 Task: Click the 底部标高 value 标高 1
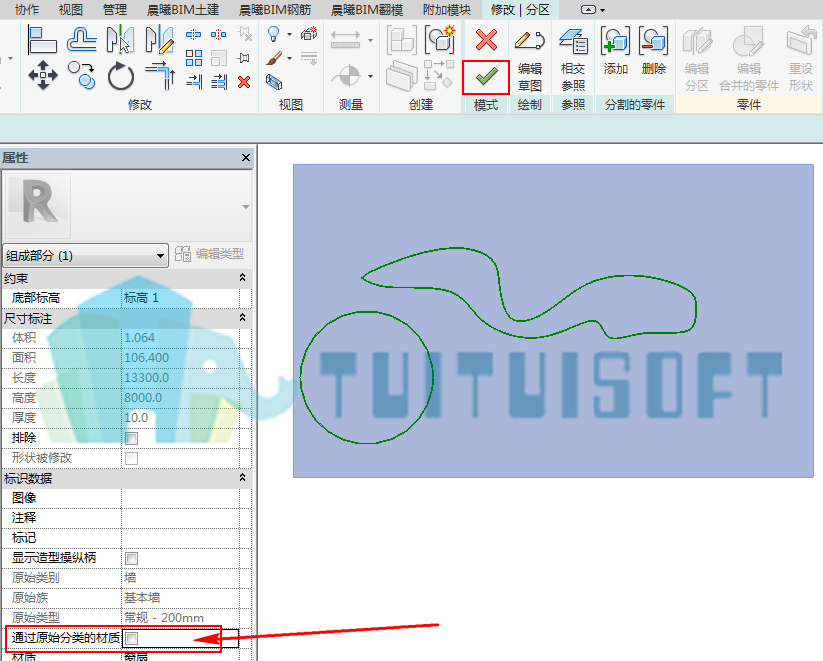[x=181, y=298]
